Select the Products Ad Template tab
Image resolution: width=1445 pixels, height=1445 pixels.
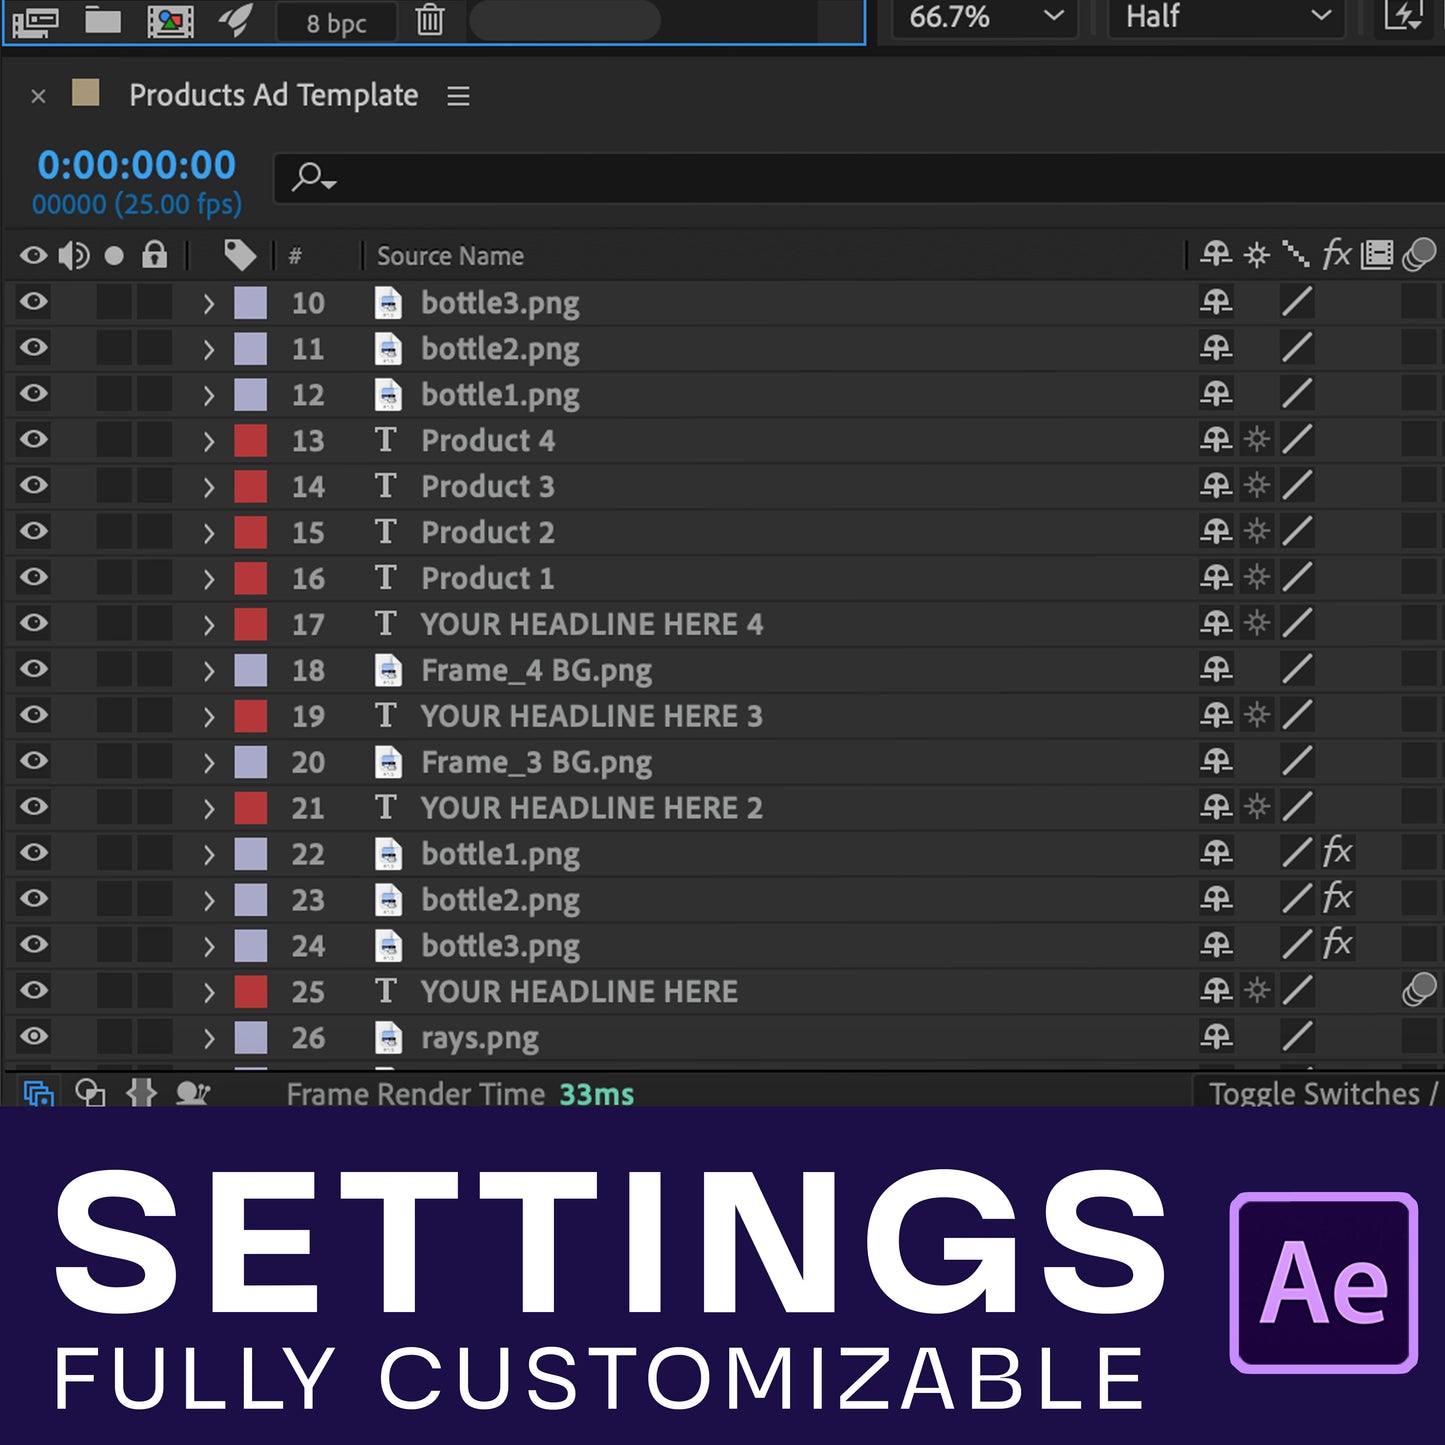click(273, 96)
